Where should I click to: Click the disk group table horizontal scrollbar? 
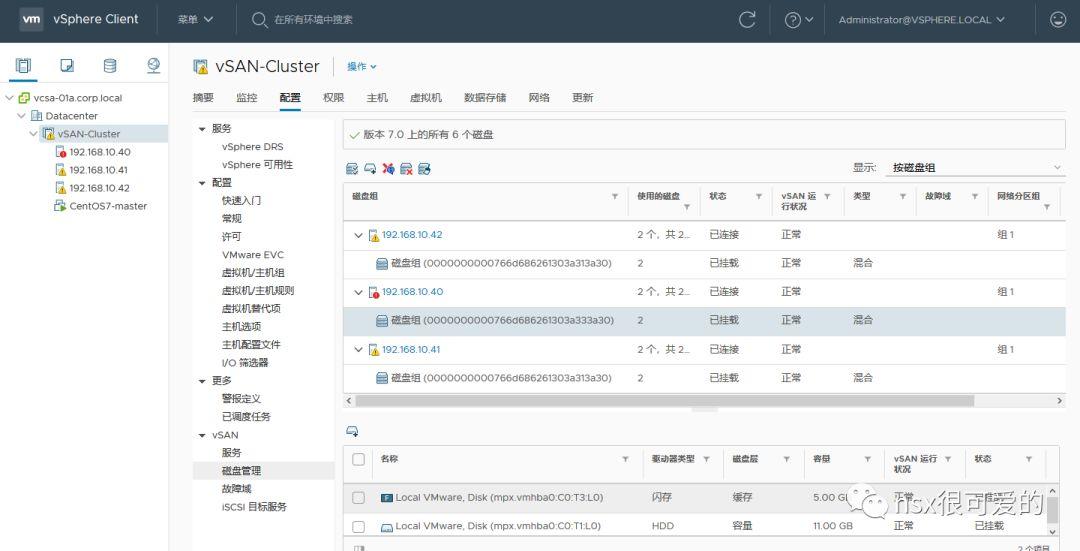pyautogui.click(x=665, y=401)
